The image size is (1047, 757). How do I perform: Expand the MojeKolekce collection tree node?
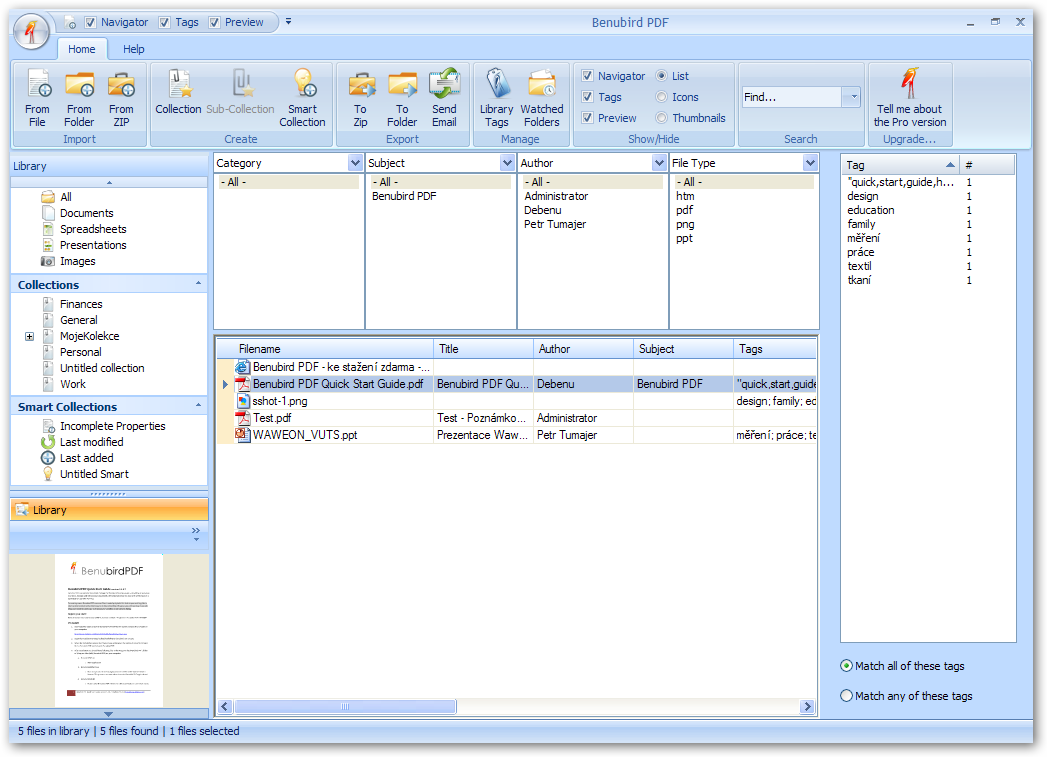(29, 336)
